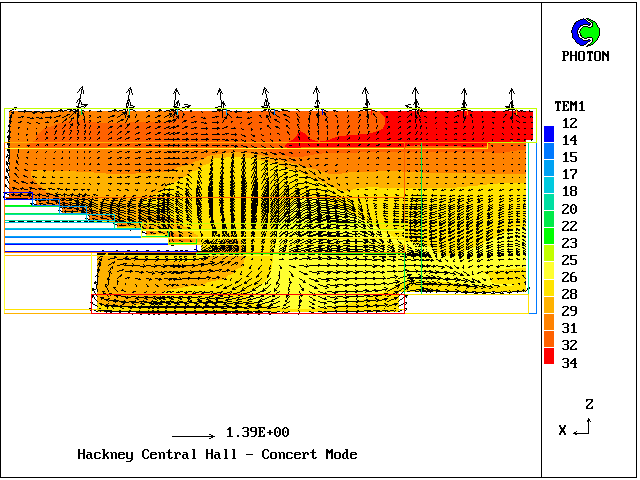Select the legend value 34

click(x=569, y=363)
